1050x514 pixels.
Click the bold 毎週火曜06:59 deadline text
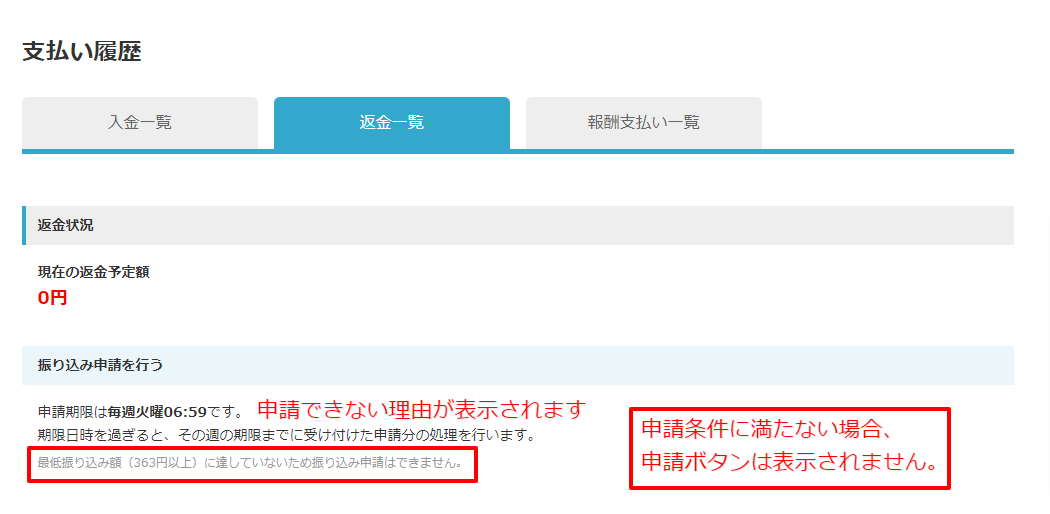[157, 410]
